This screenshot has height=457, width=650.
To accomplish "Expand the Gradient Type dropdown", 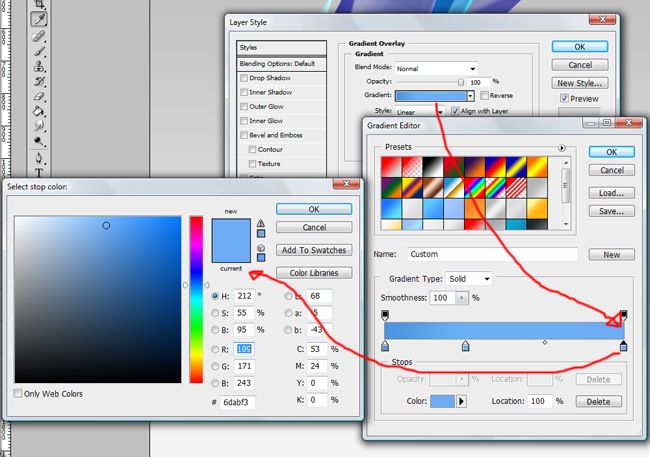I will (468, 278).
